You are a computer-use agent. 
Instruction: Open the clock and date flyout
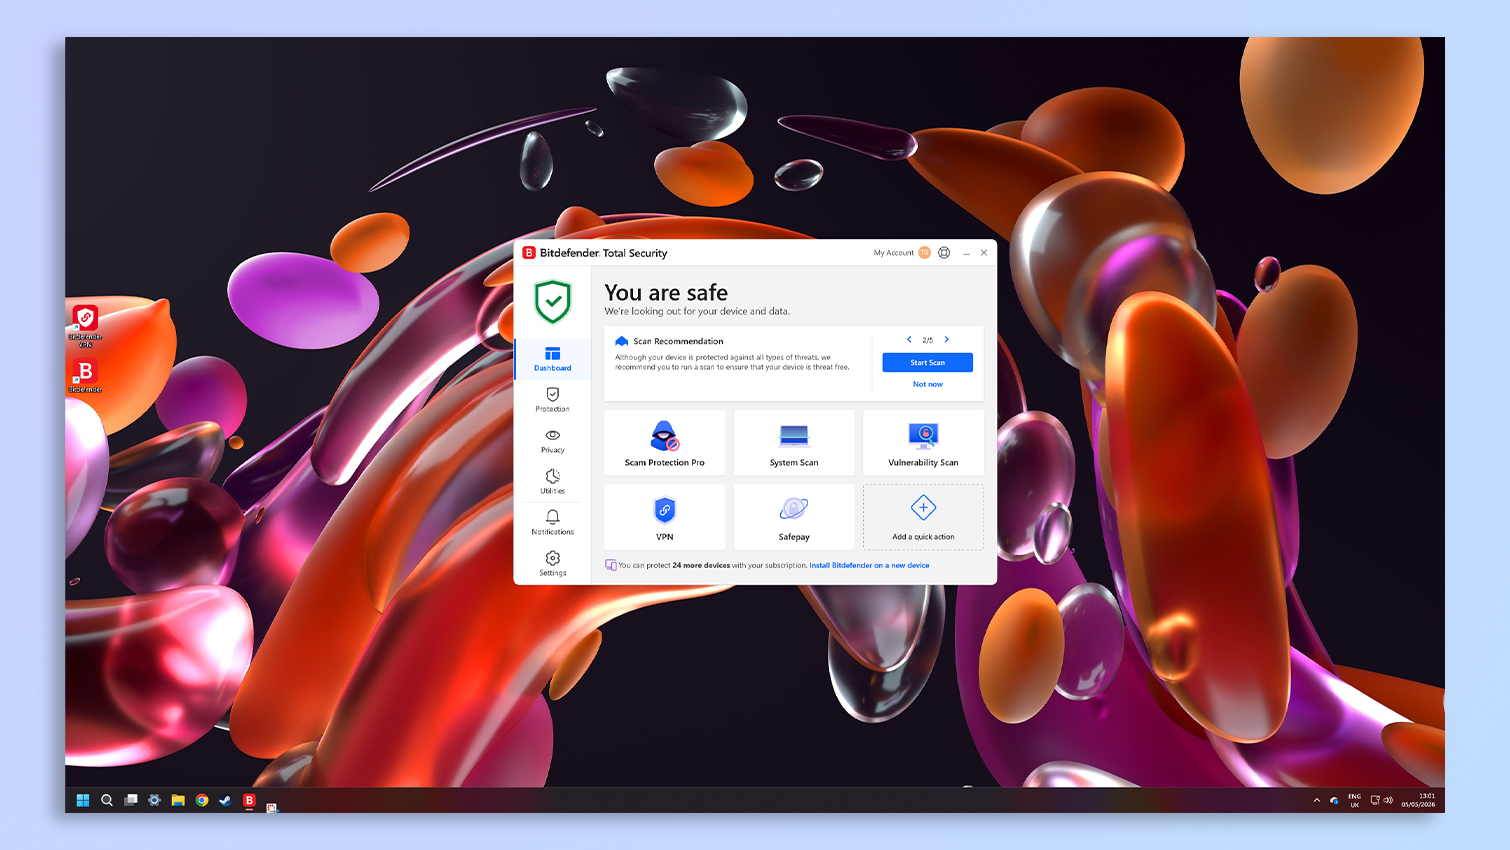click(1418, 800)
